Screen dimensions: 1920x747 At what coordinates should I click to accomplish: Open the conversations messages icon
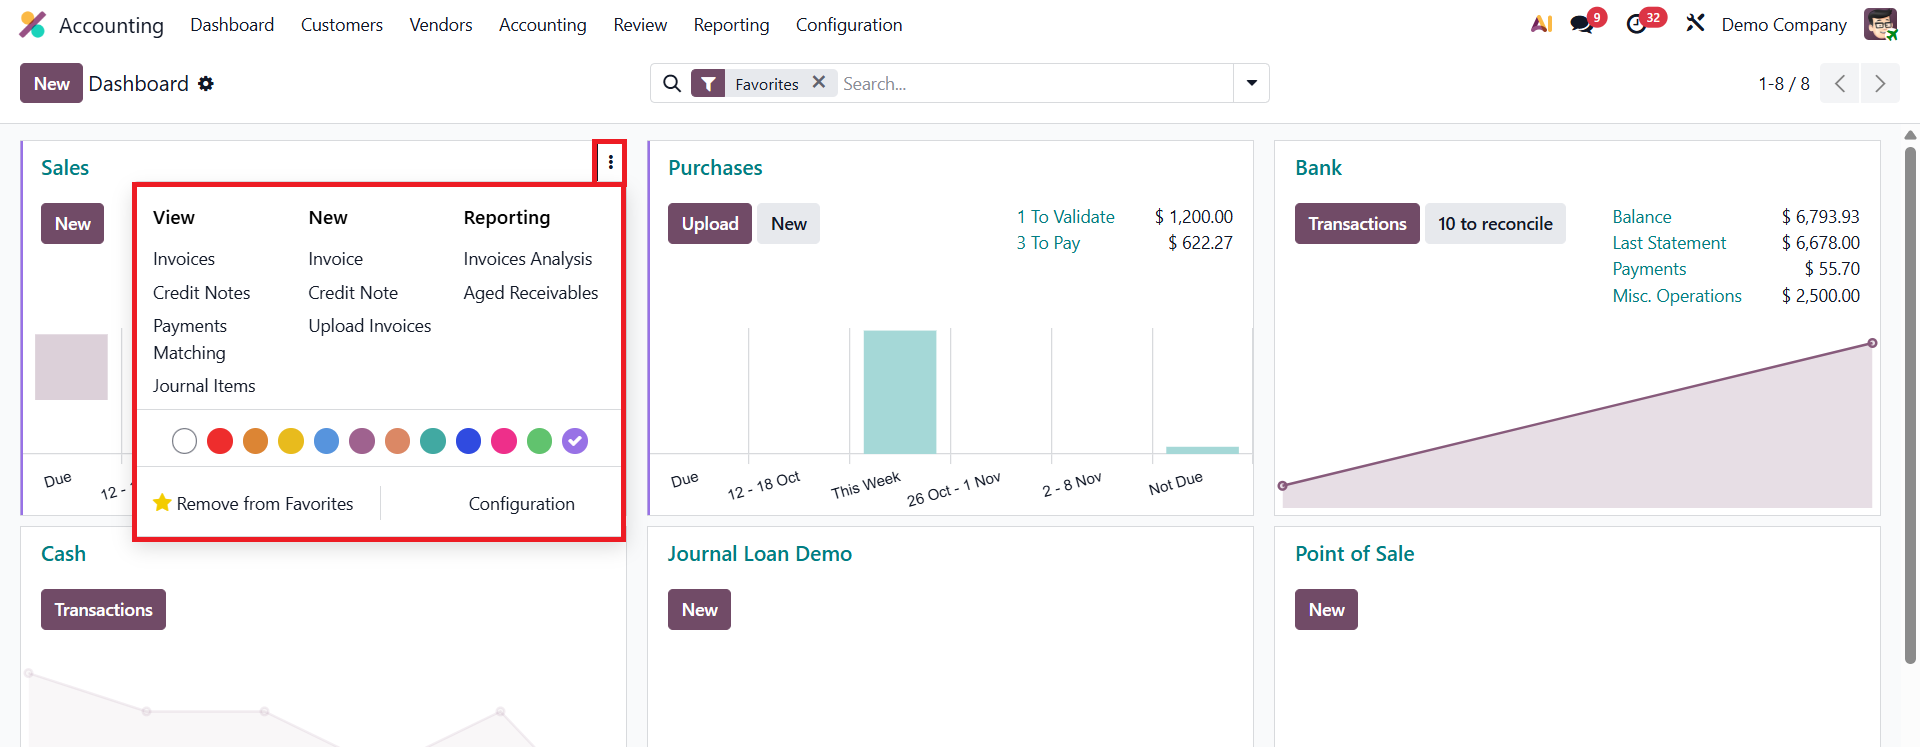(x=1582, y=24)
